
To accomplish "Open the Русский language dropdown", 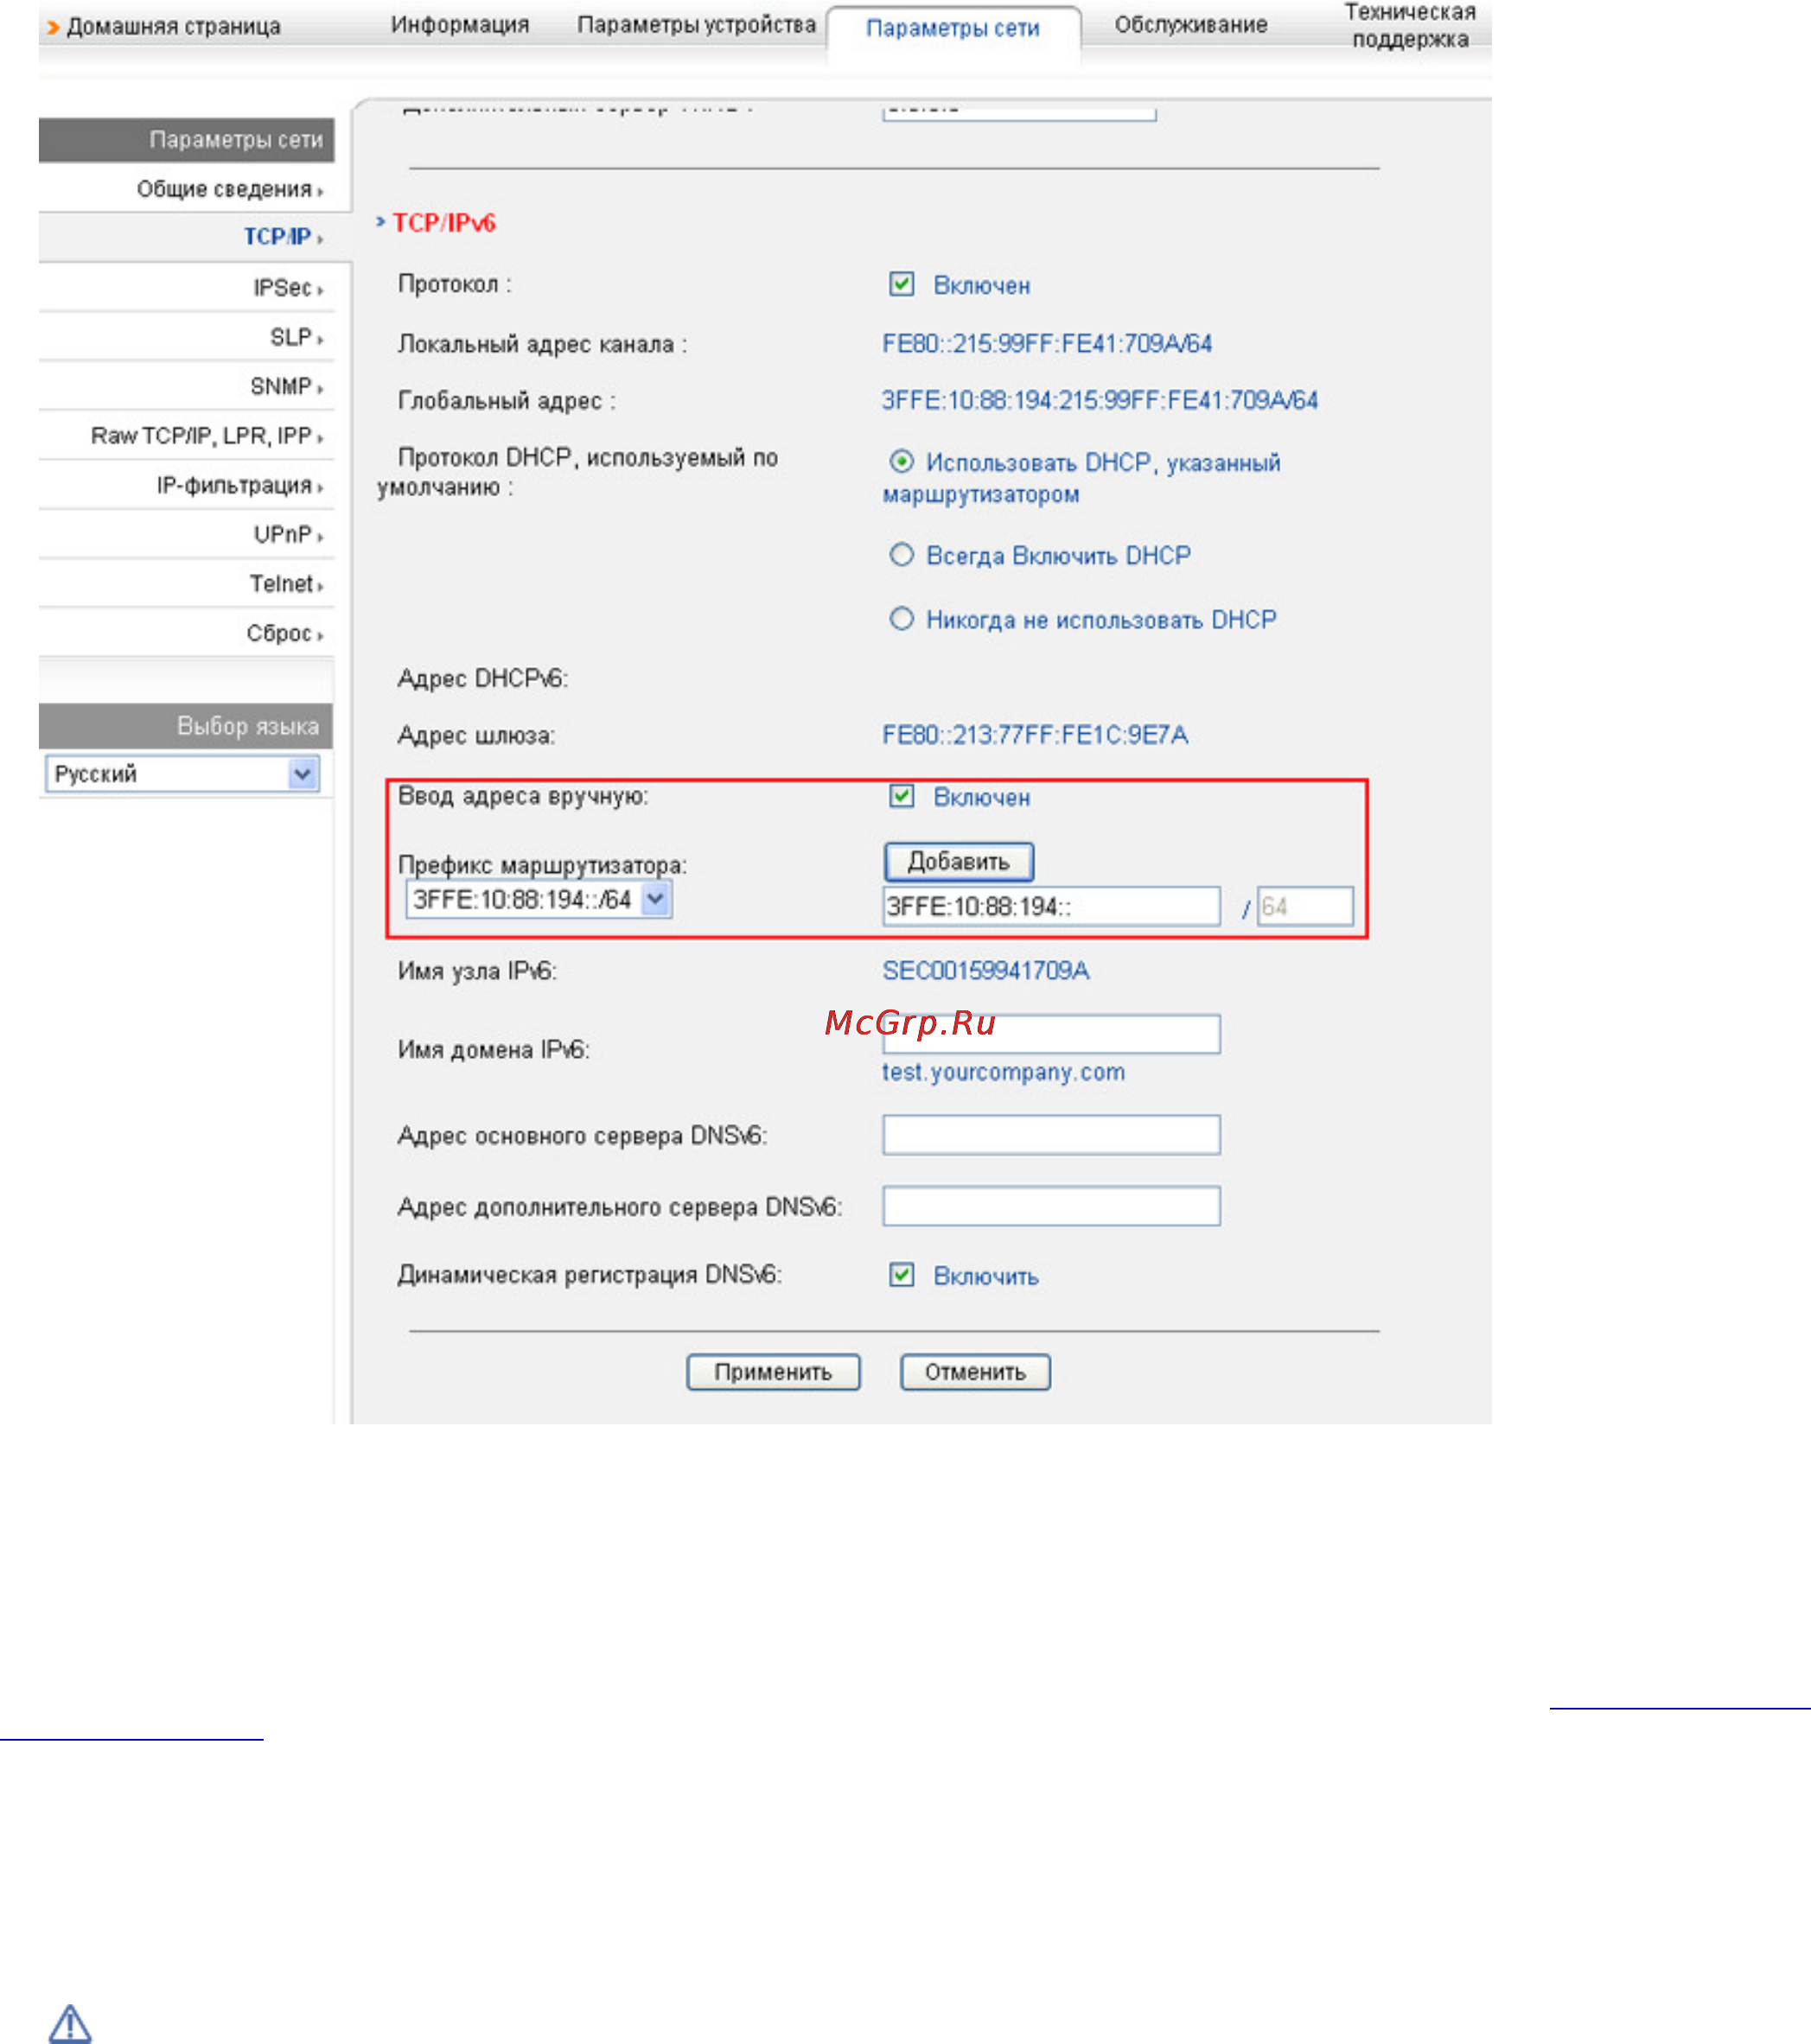I will 182,774.
